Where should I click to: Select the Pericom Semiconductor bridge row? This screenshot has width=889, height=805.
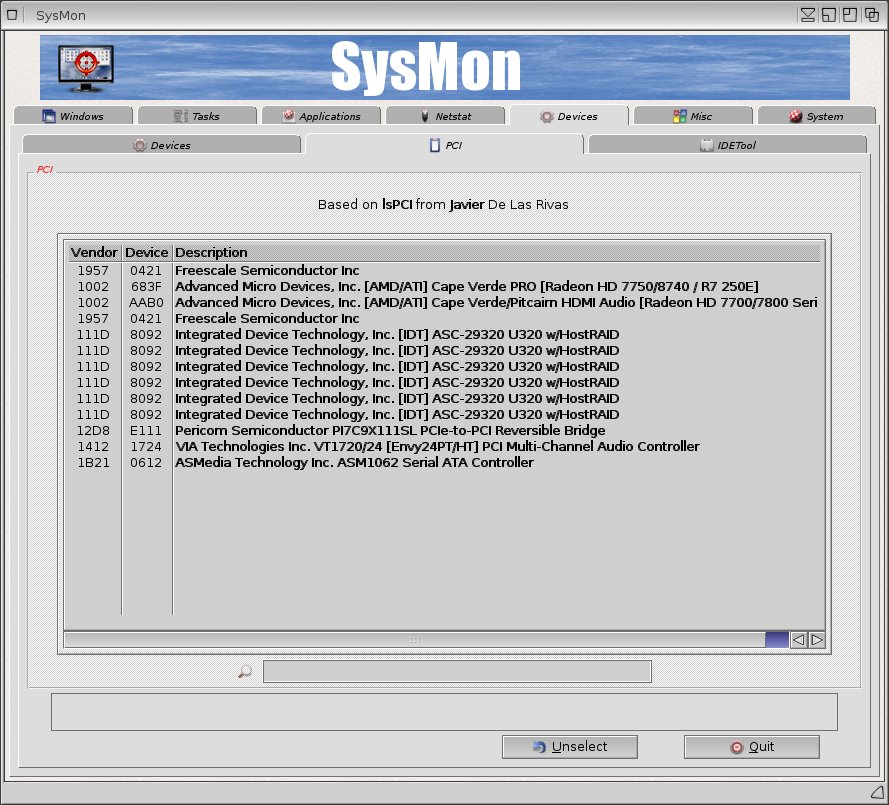(444, 430)
